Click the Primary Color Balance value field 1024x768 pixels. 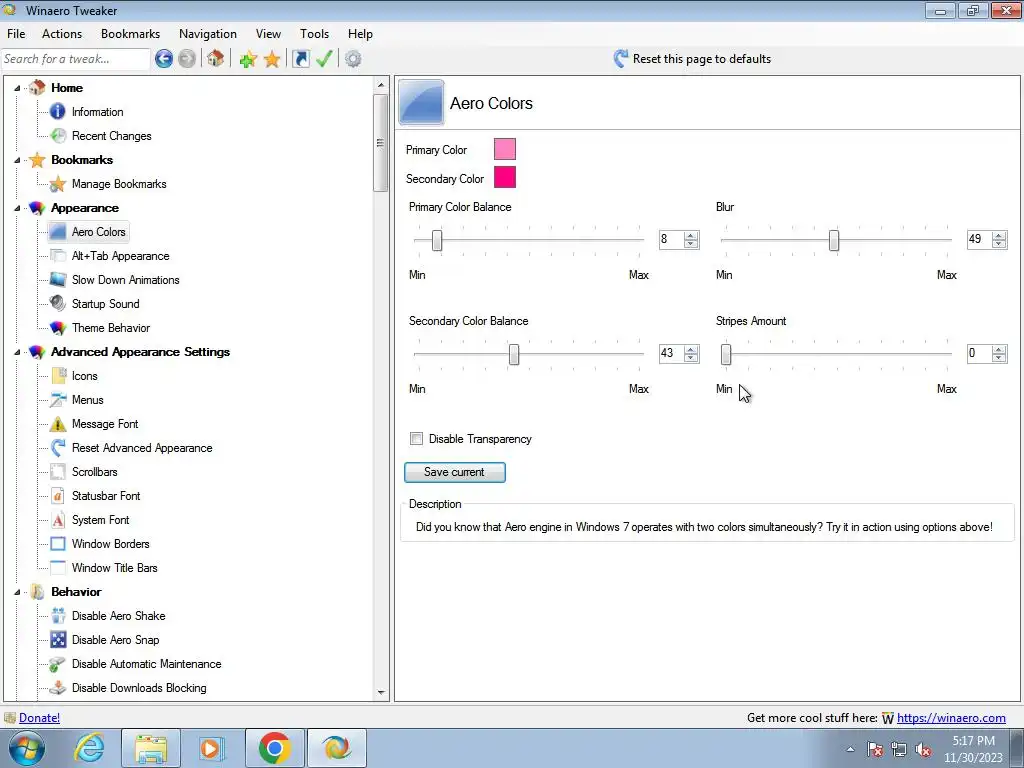(671, 239)
